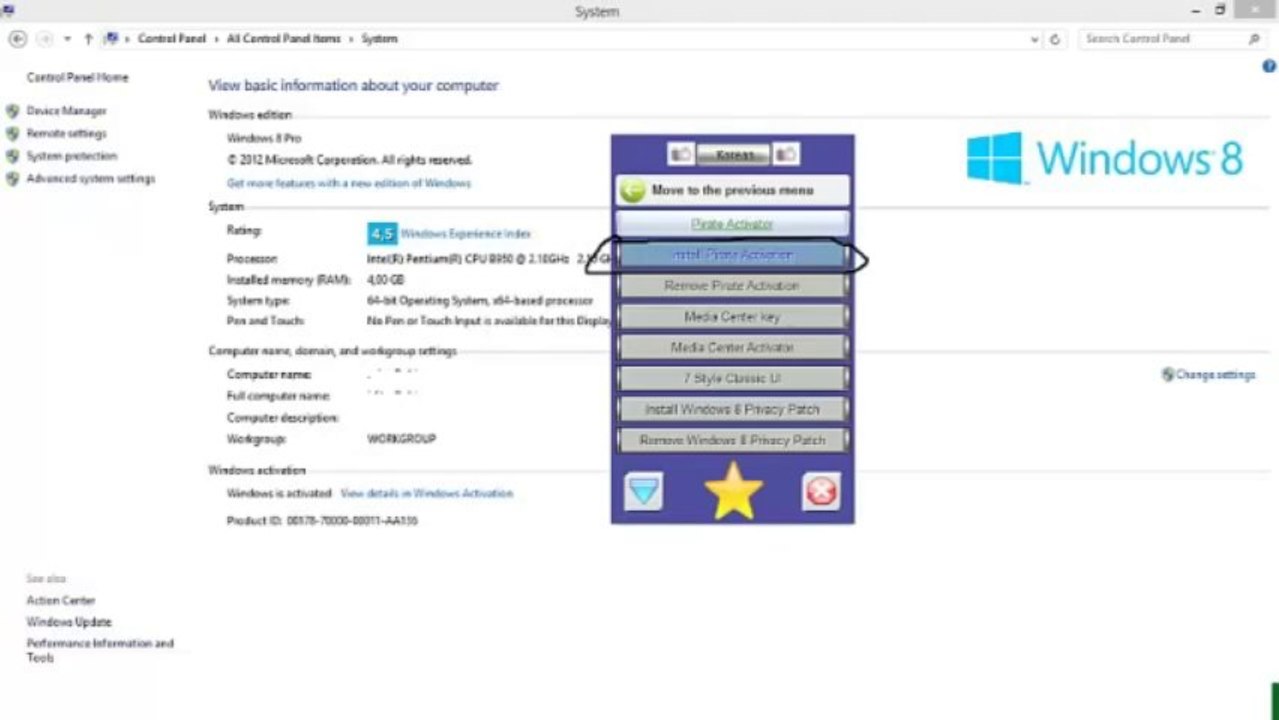Open recent locations dropdown beside navigation arrows

(x=67, y=39)
